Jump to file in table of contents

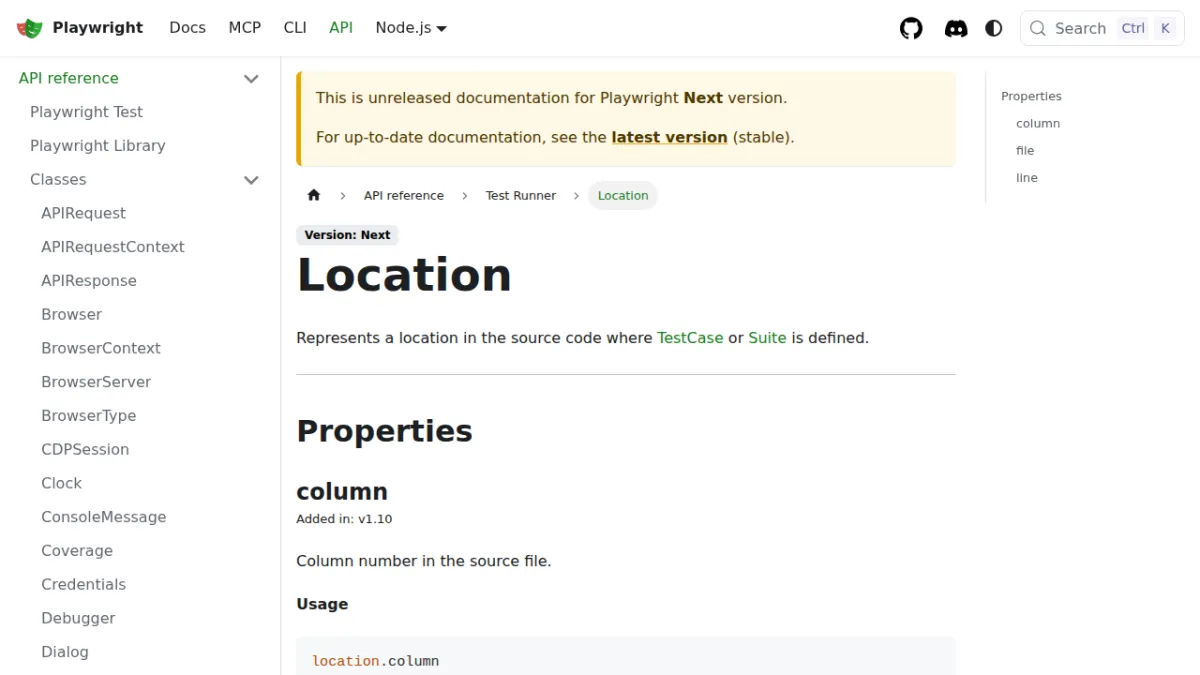tap(1025, 150)
